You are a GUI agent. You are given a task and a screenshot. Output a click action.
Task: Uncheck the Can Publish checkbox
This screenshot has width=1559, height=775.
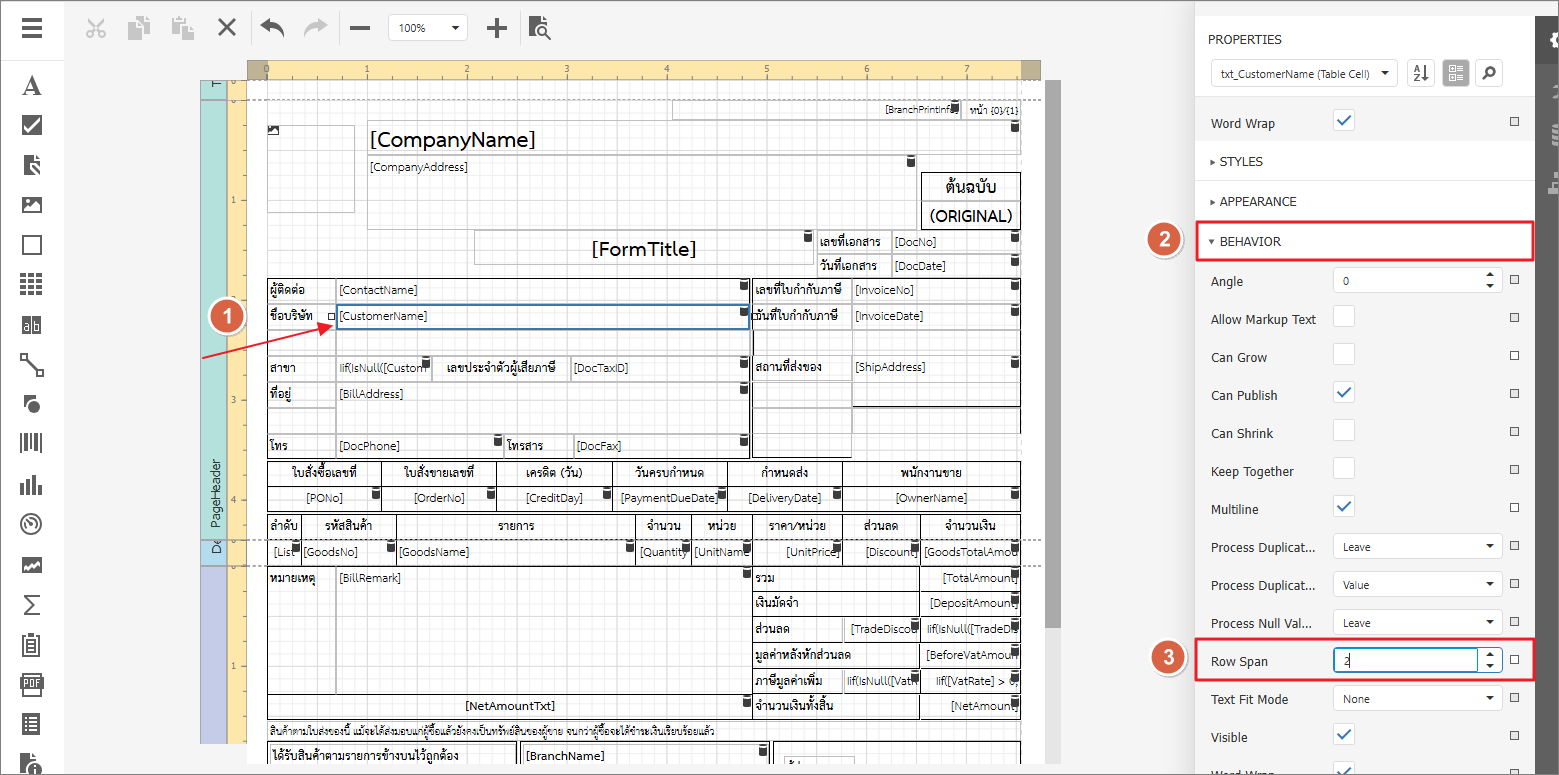(x=1344, y=393)
